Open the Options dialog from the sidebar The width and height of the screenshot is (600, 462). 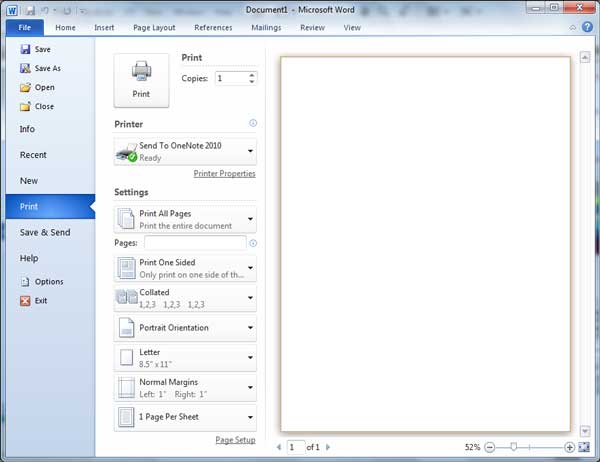point(41,282)
